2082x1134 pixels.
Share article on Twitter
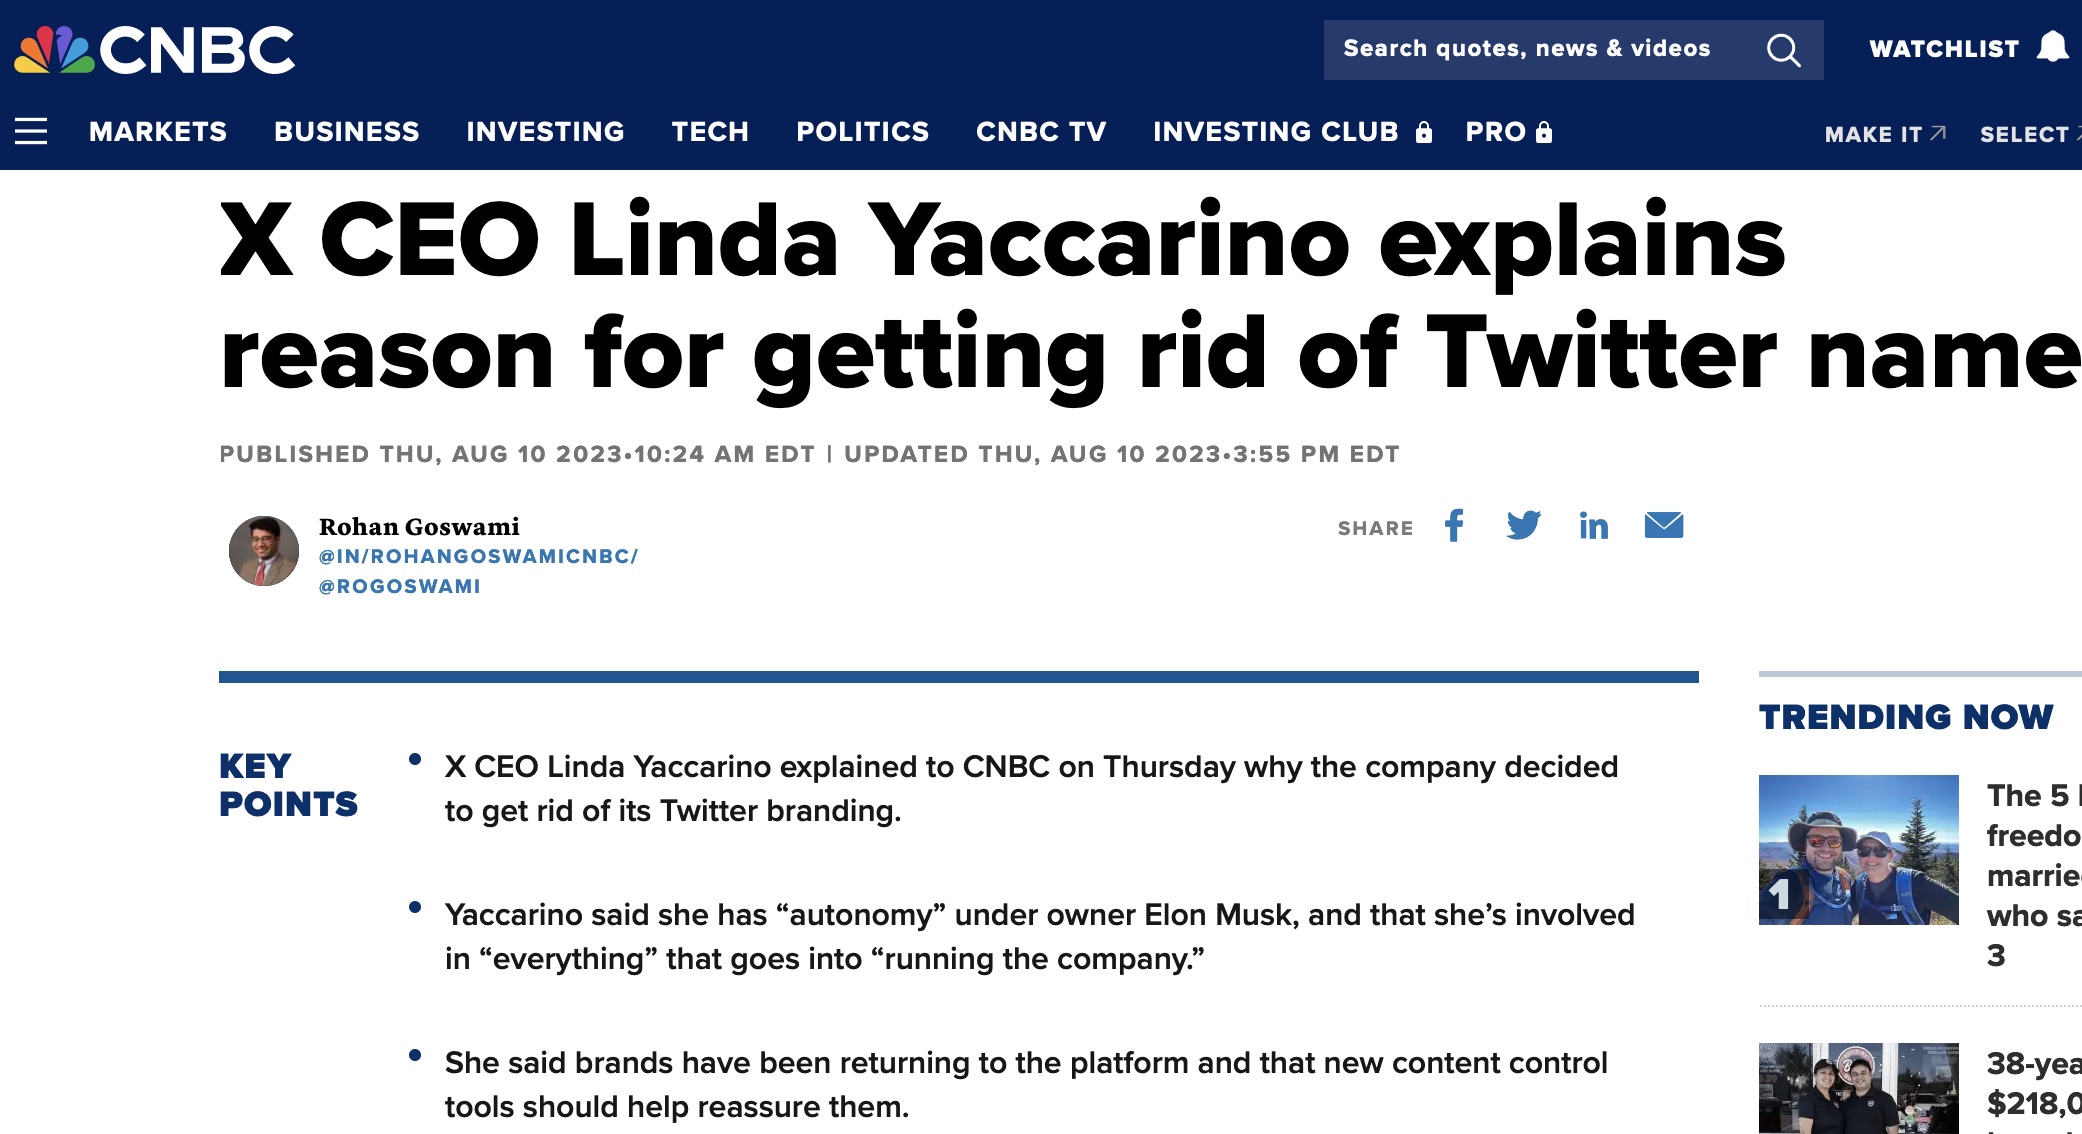click(1523, 526)
